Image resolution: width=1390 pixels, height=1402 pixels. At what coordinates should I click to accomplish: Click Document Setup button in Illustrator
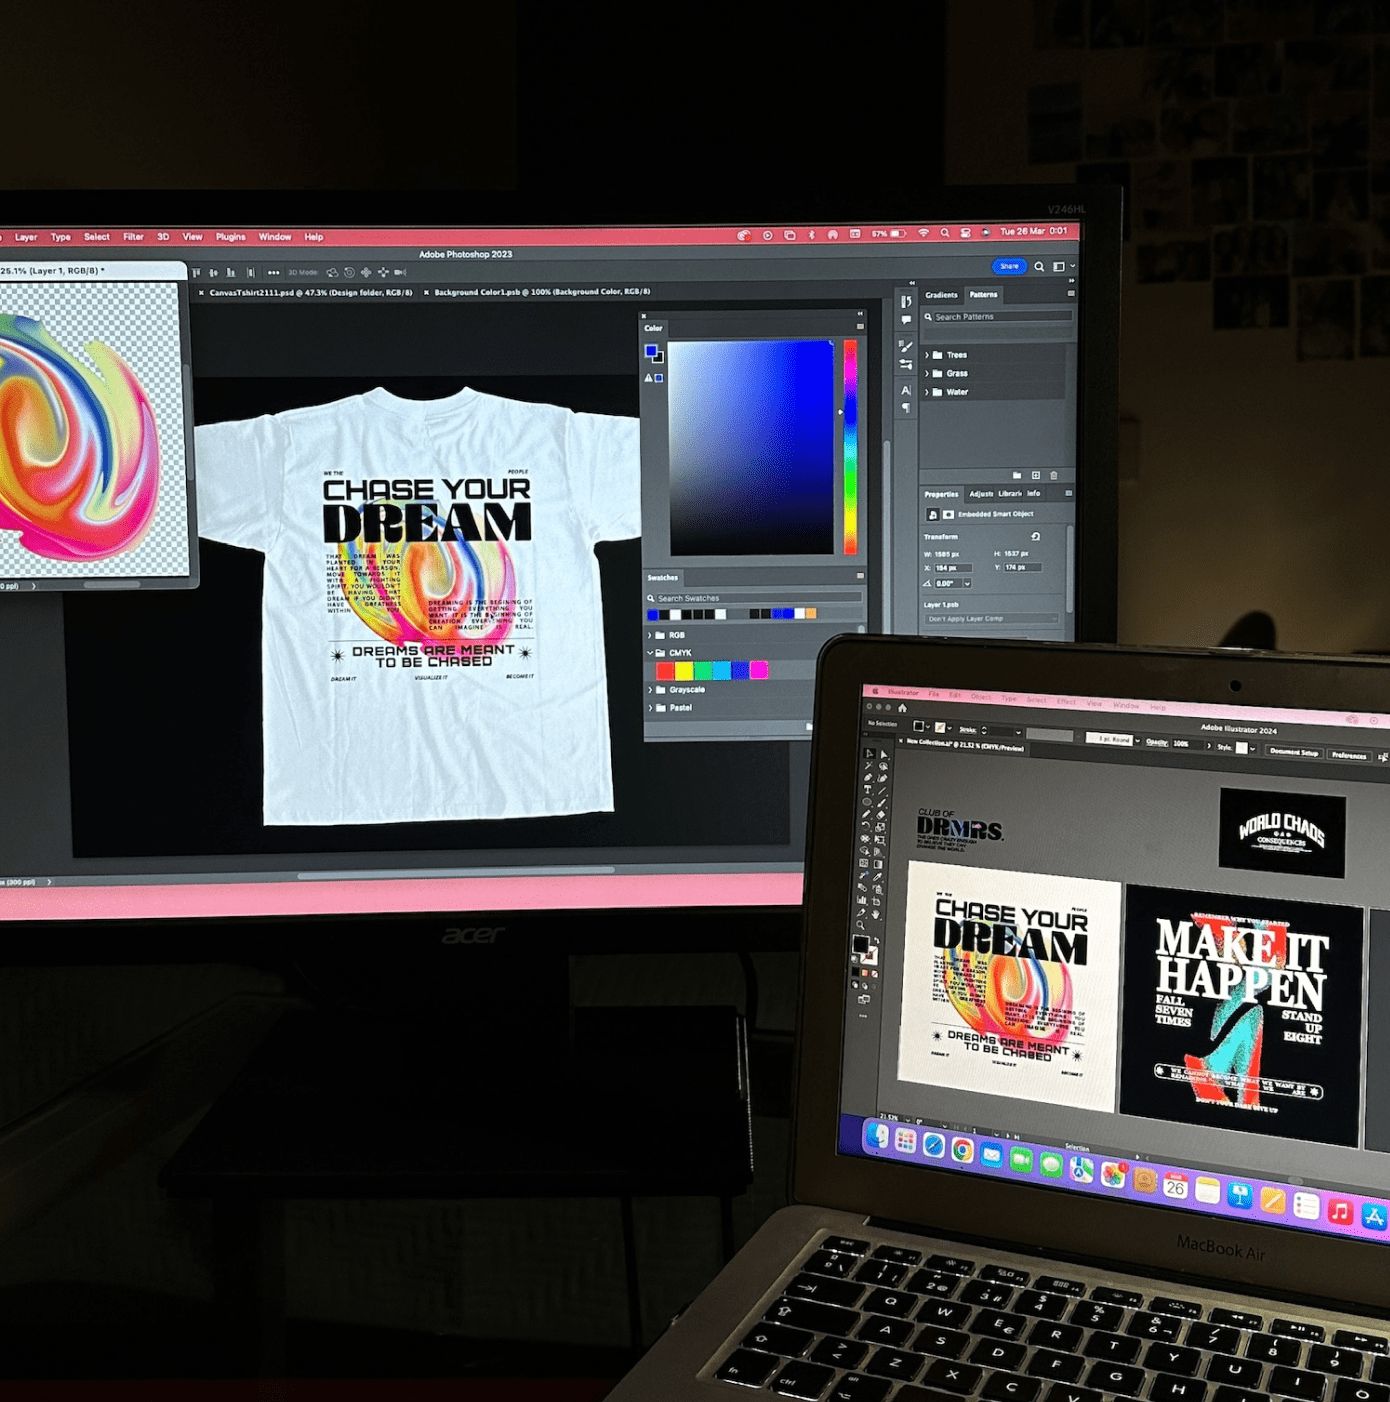pyautogui.click(x=1294, y=752)
